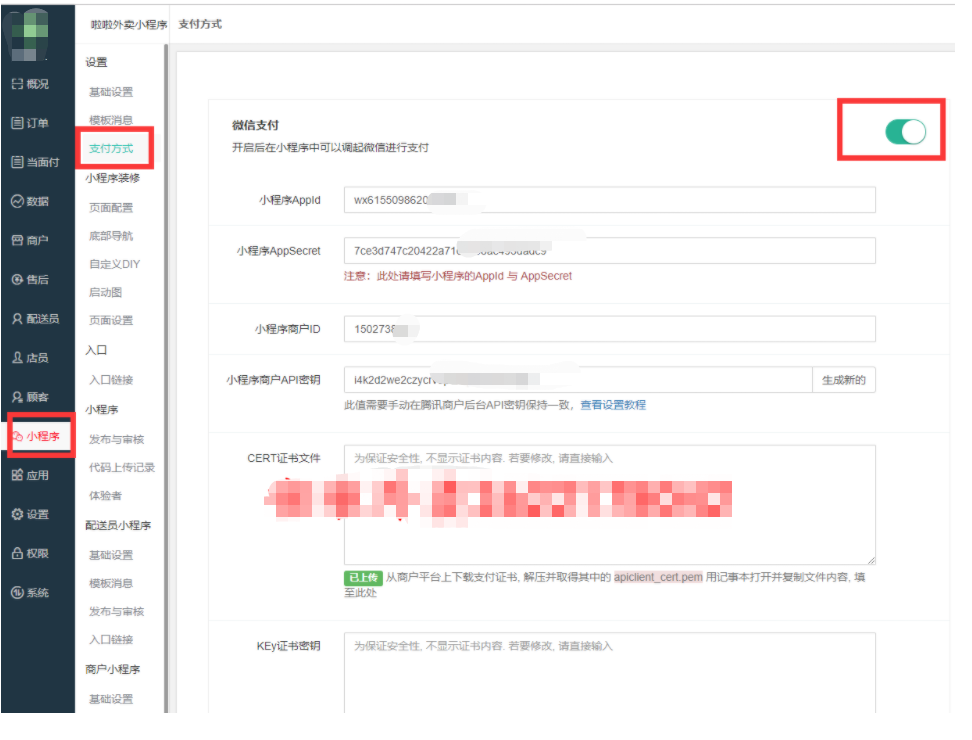Click the 售后 after-sales icon
The width and height of the screenshot is (972, 740).
click(x=17, y=280)
